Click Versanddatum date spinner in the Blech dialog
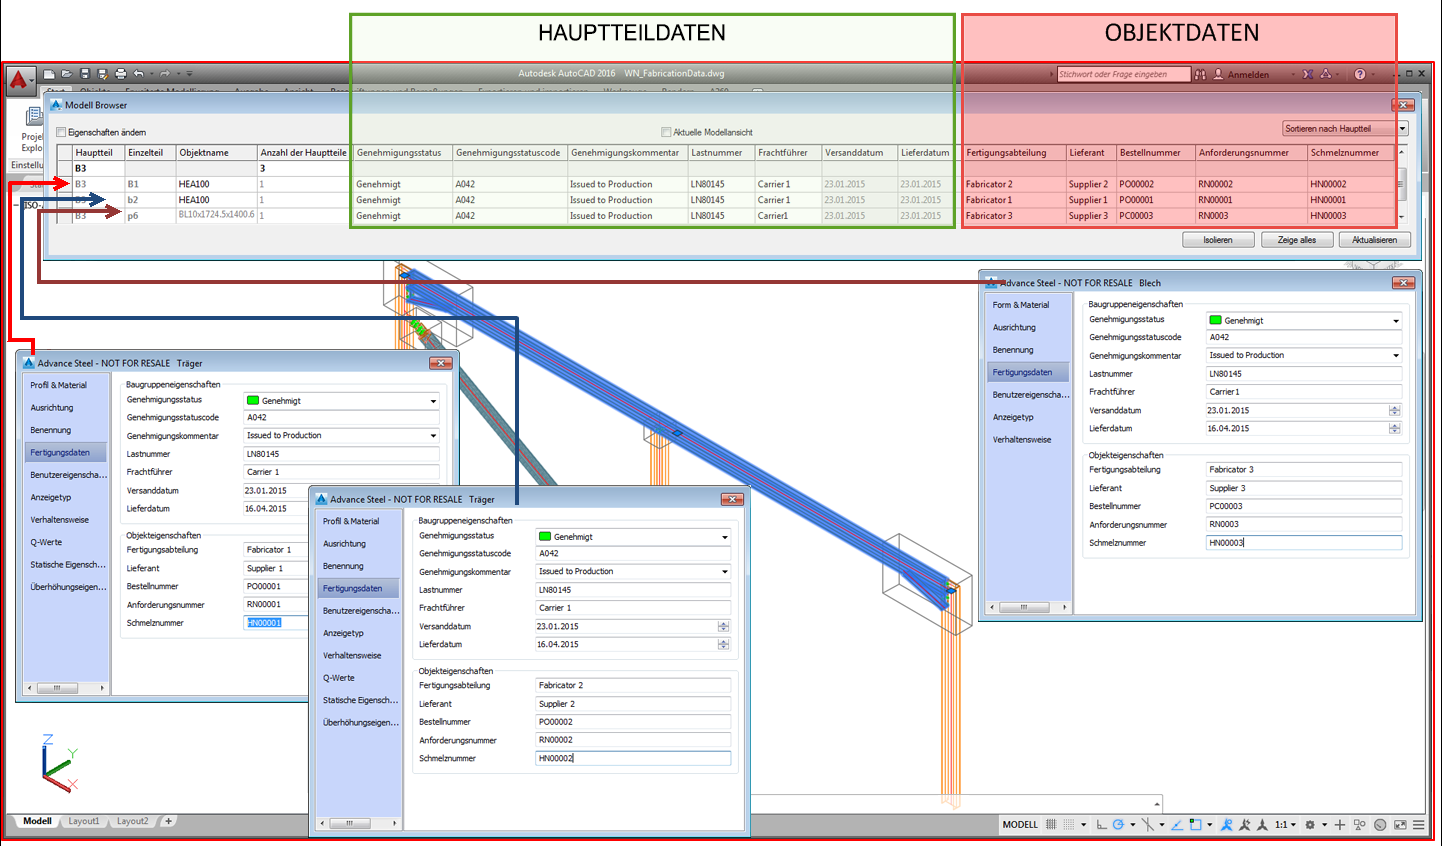 1395,411
